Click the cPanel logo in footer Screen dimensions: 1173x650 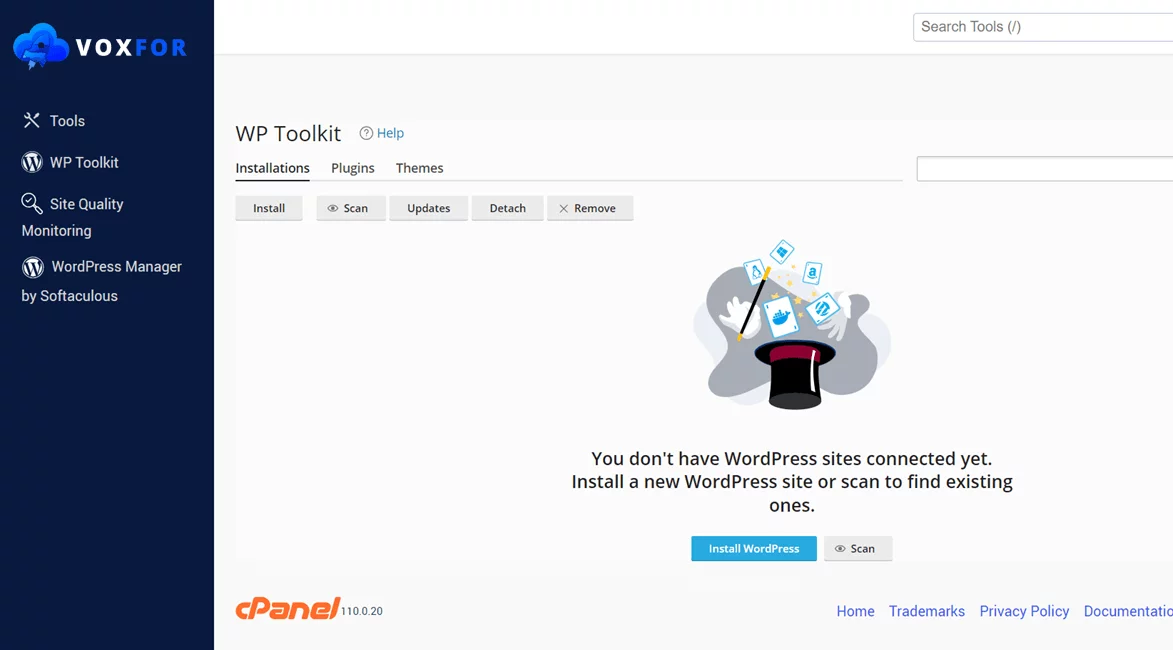[x=288, y=608]
